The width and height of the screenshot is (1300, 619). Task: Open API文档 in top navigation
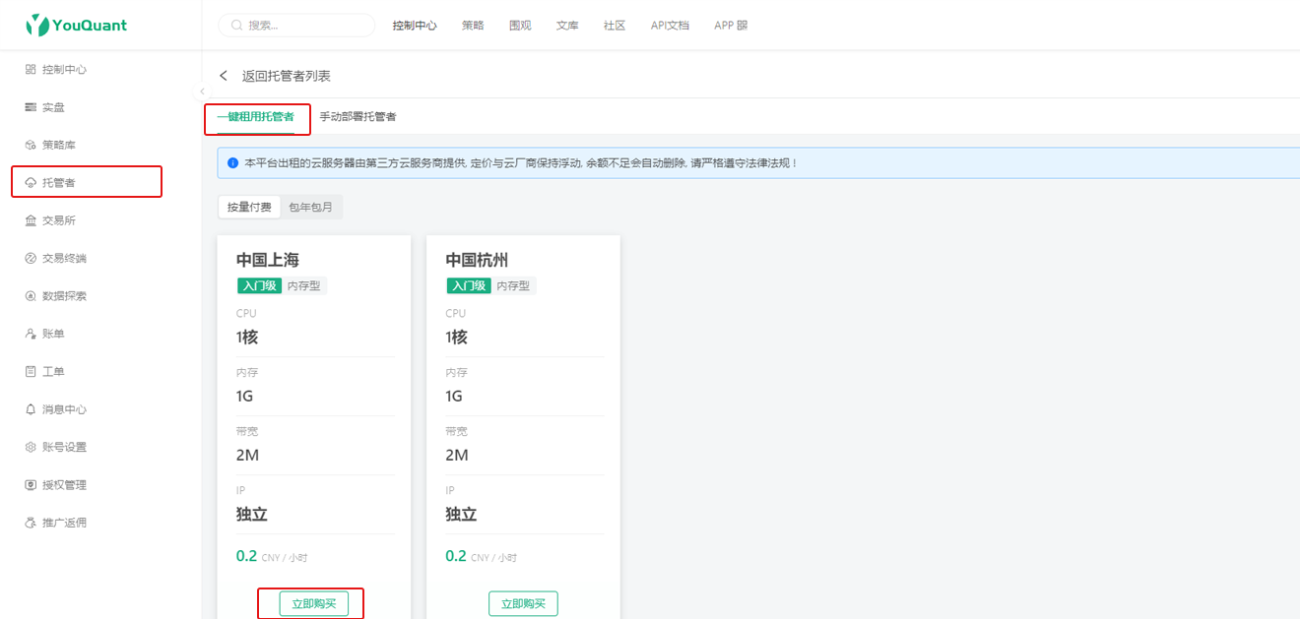[x=670, y=26]
